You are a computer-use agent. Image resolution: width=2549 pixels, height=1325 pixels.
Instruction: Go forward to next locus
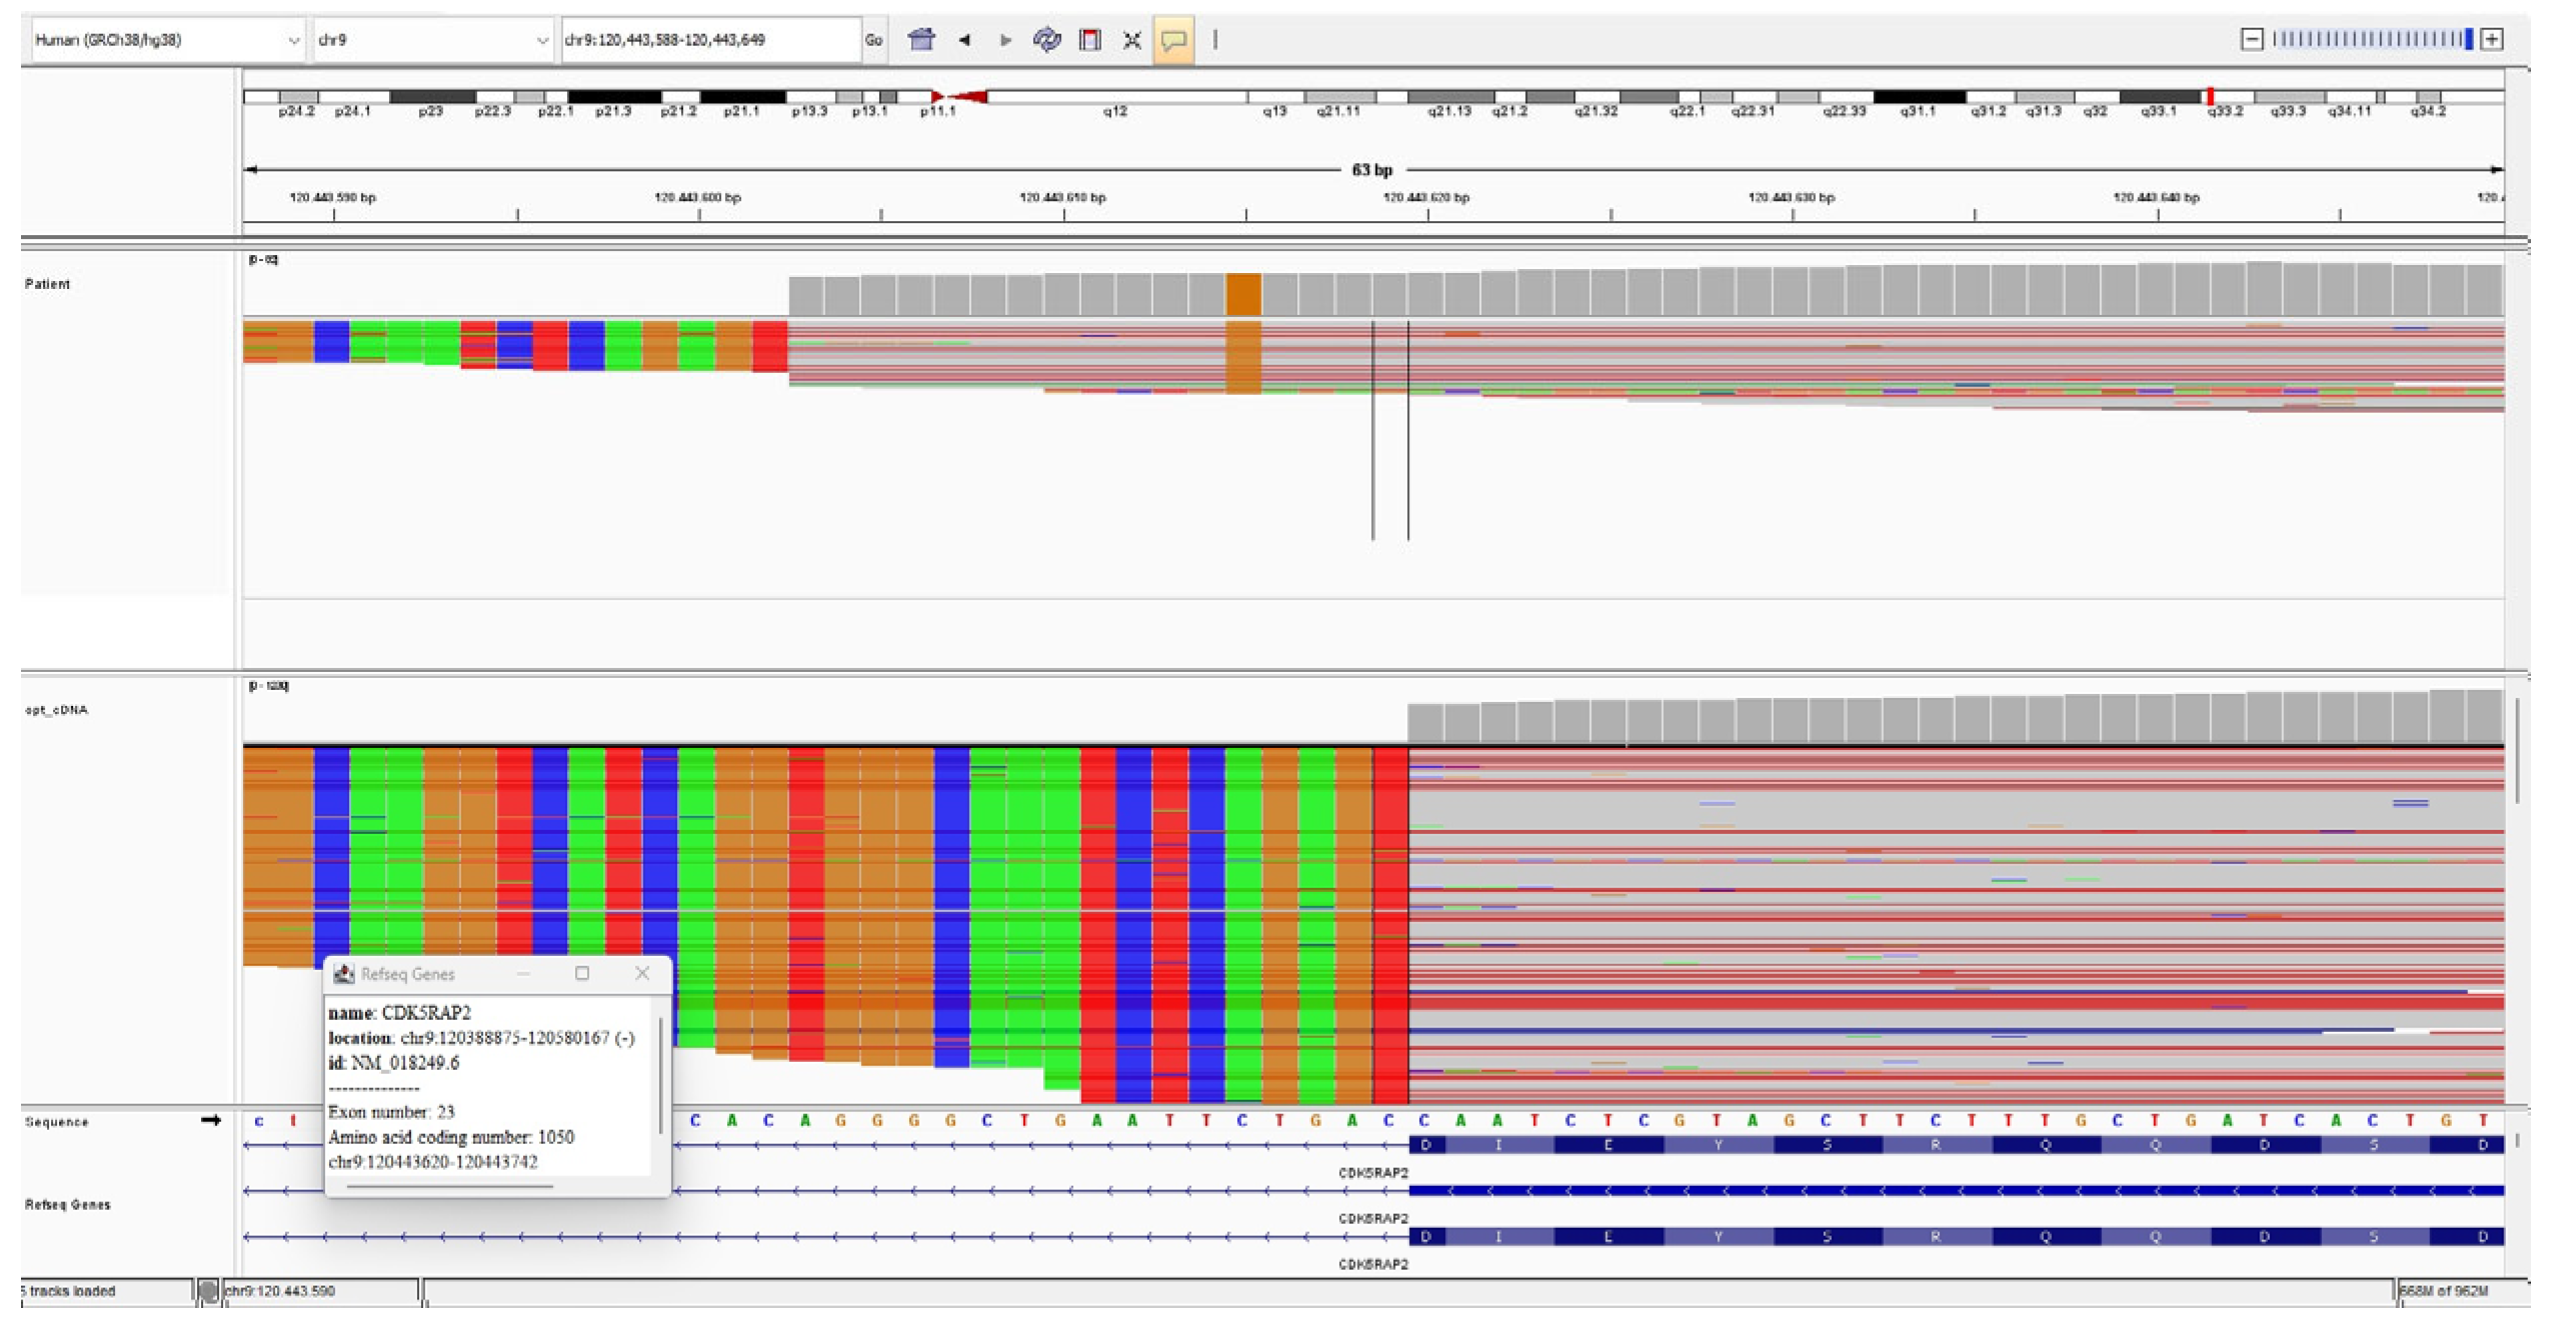(1005, 40)
